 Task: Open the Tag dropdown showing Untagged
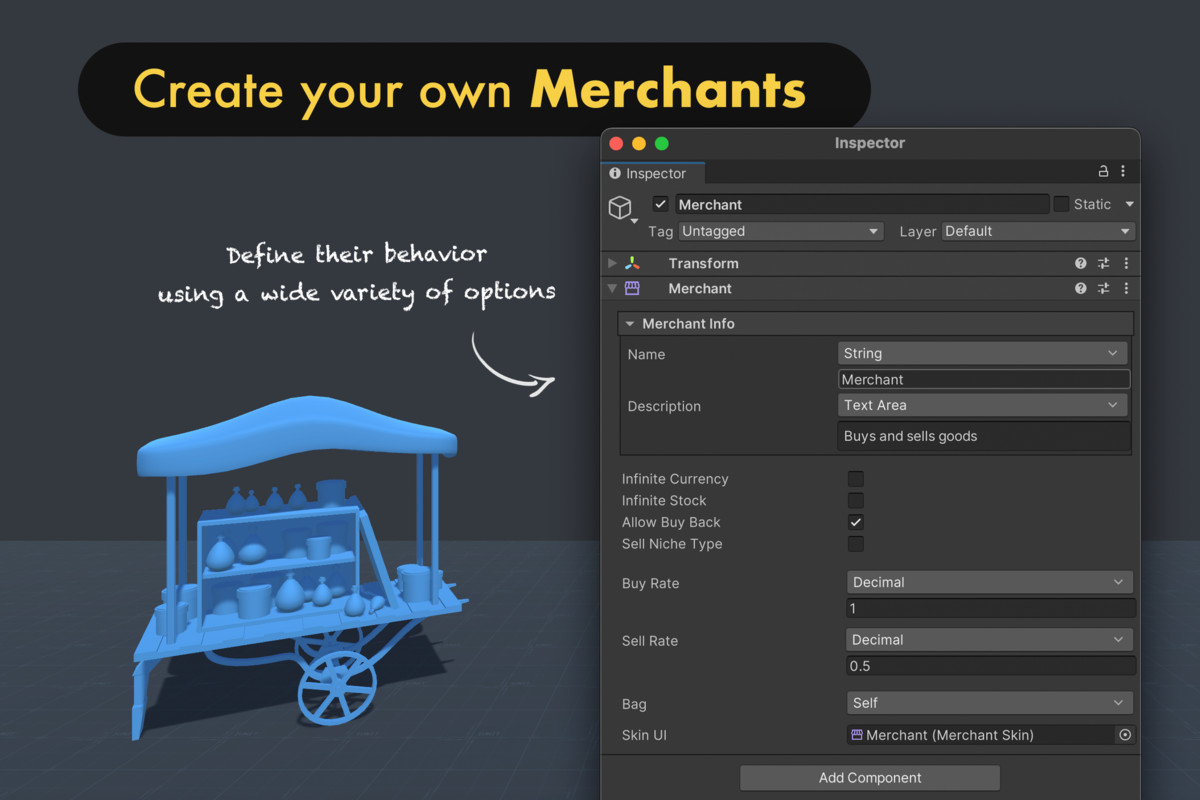pyautogui.click(x=780, y=231)
